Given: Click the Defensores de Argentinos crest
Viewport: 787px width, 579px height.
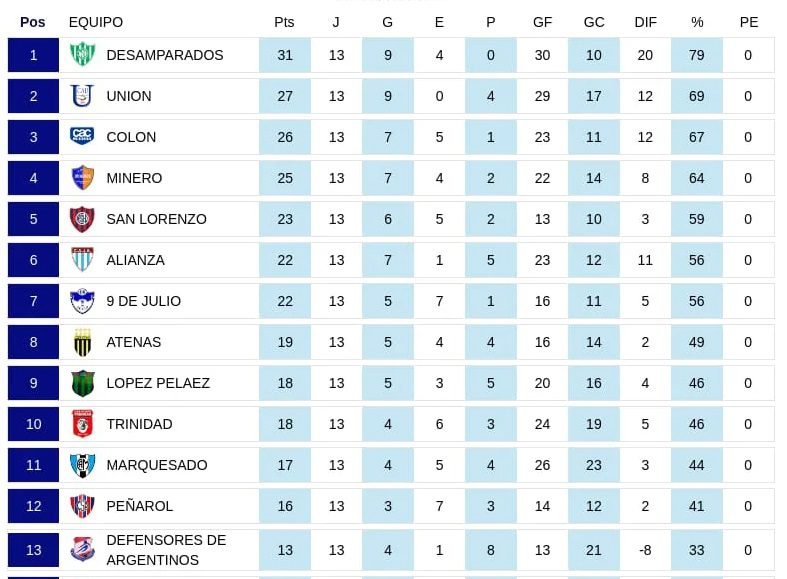Looking at the screenshot, I should pyautogui.click(x=82, y=549).
